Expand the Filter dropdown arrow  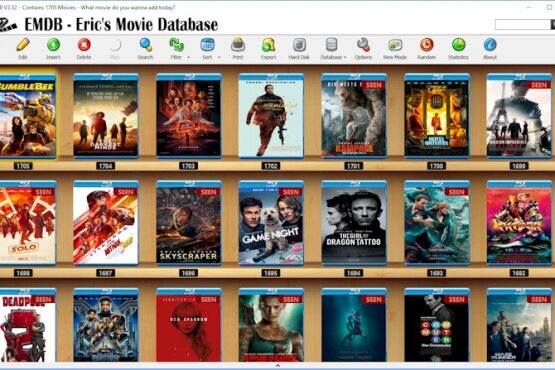(188, 57)
